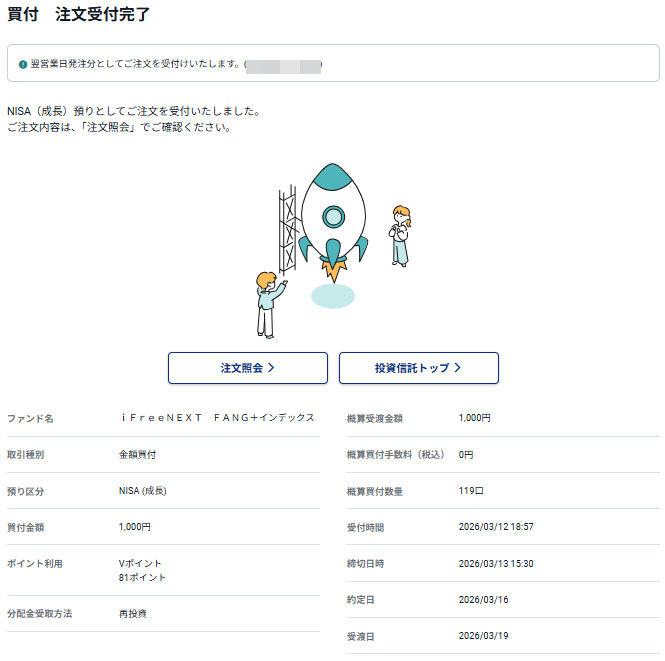Click the 81ポイント points usage value
The width and height of the screenshot is (665, 661).
tap(142, 578)
